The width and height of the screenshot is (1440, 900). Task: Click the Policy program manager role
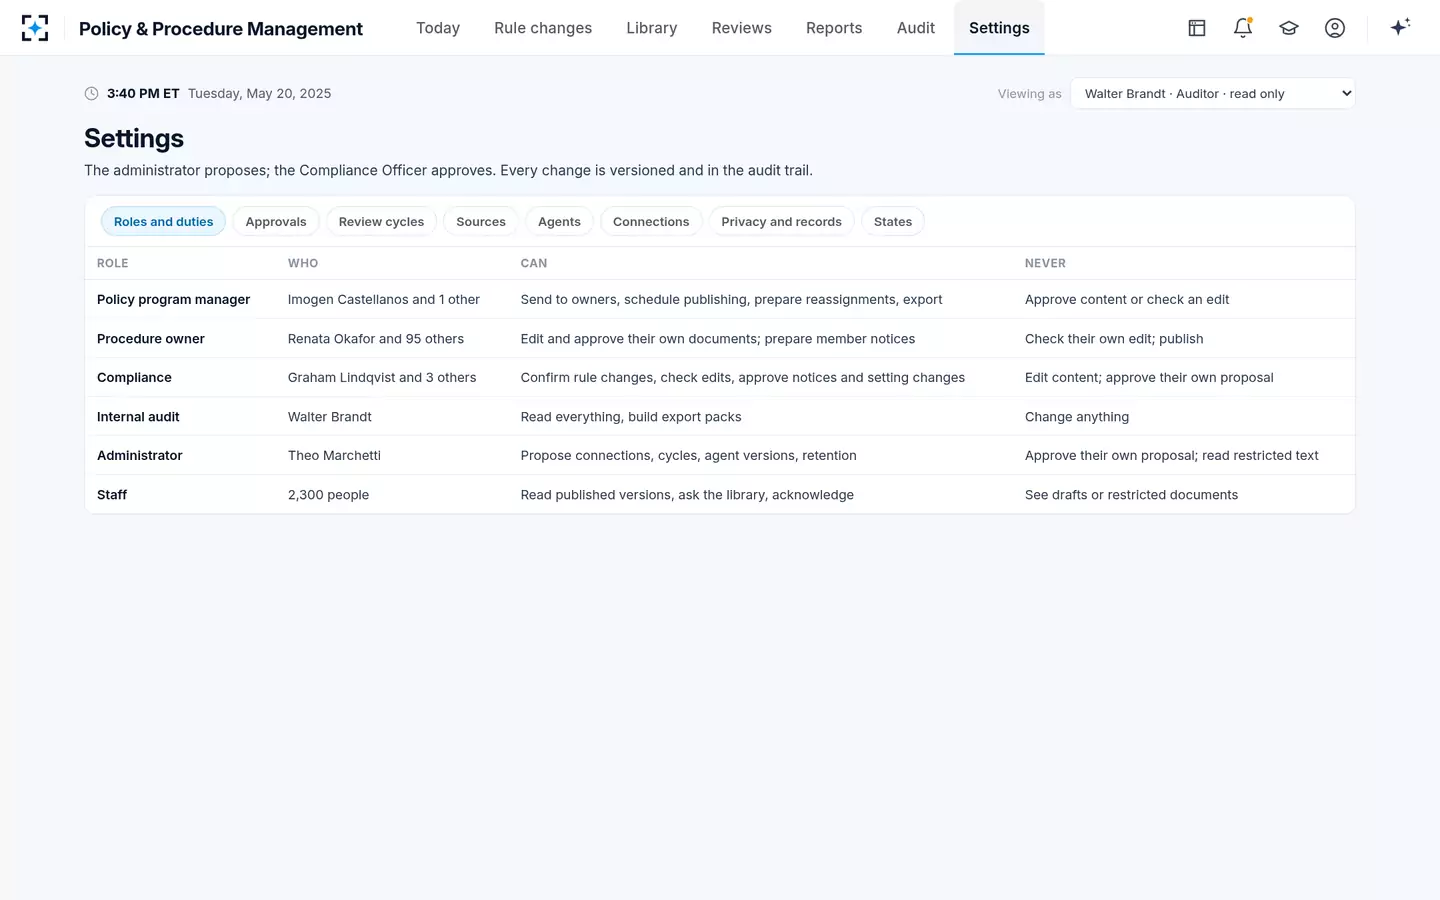[x=173, y=299]
